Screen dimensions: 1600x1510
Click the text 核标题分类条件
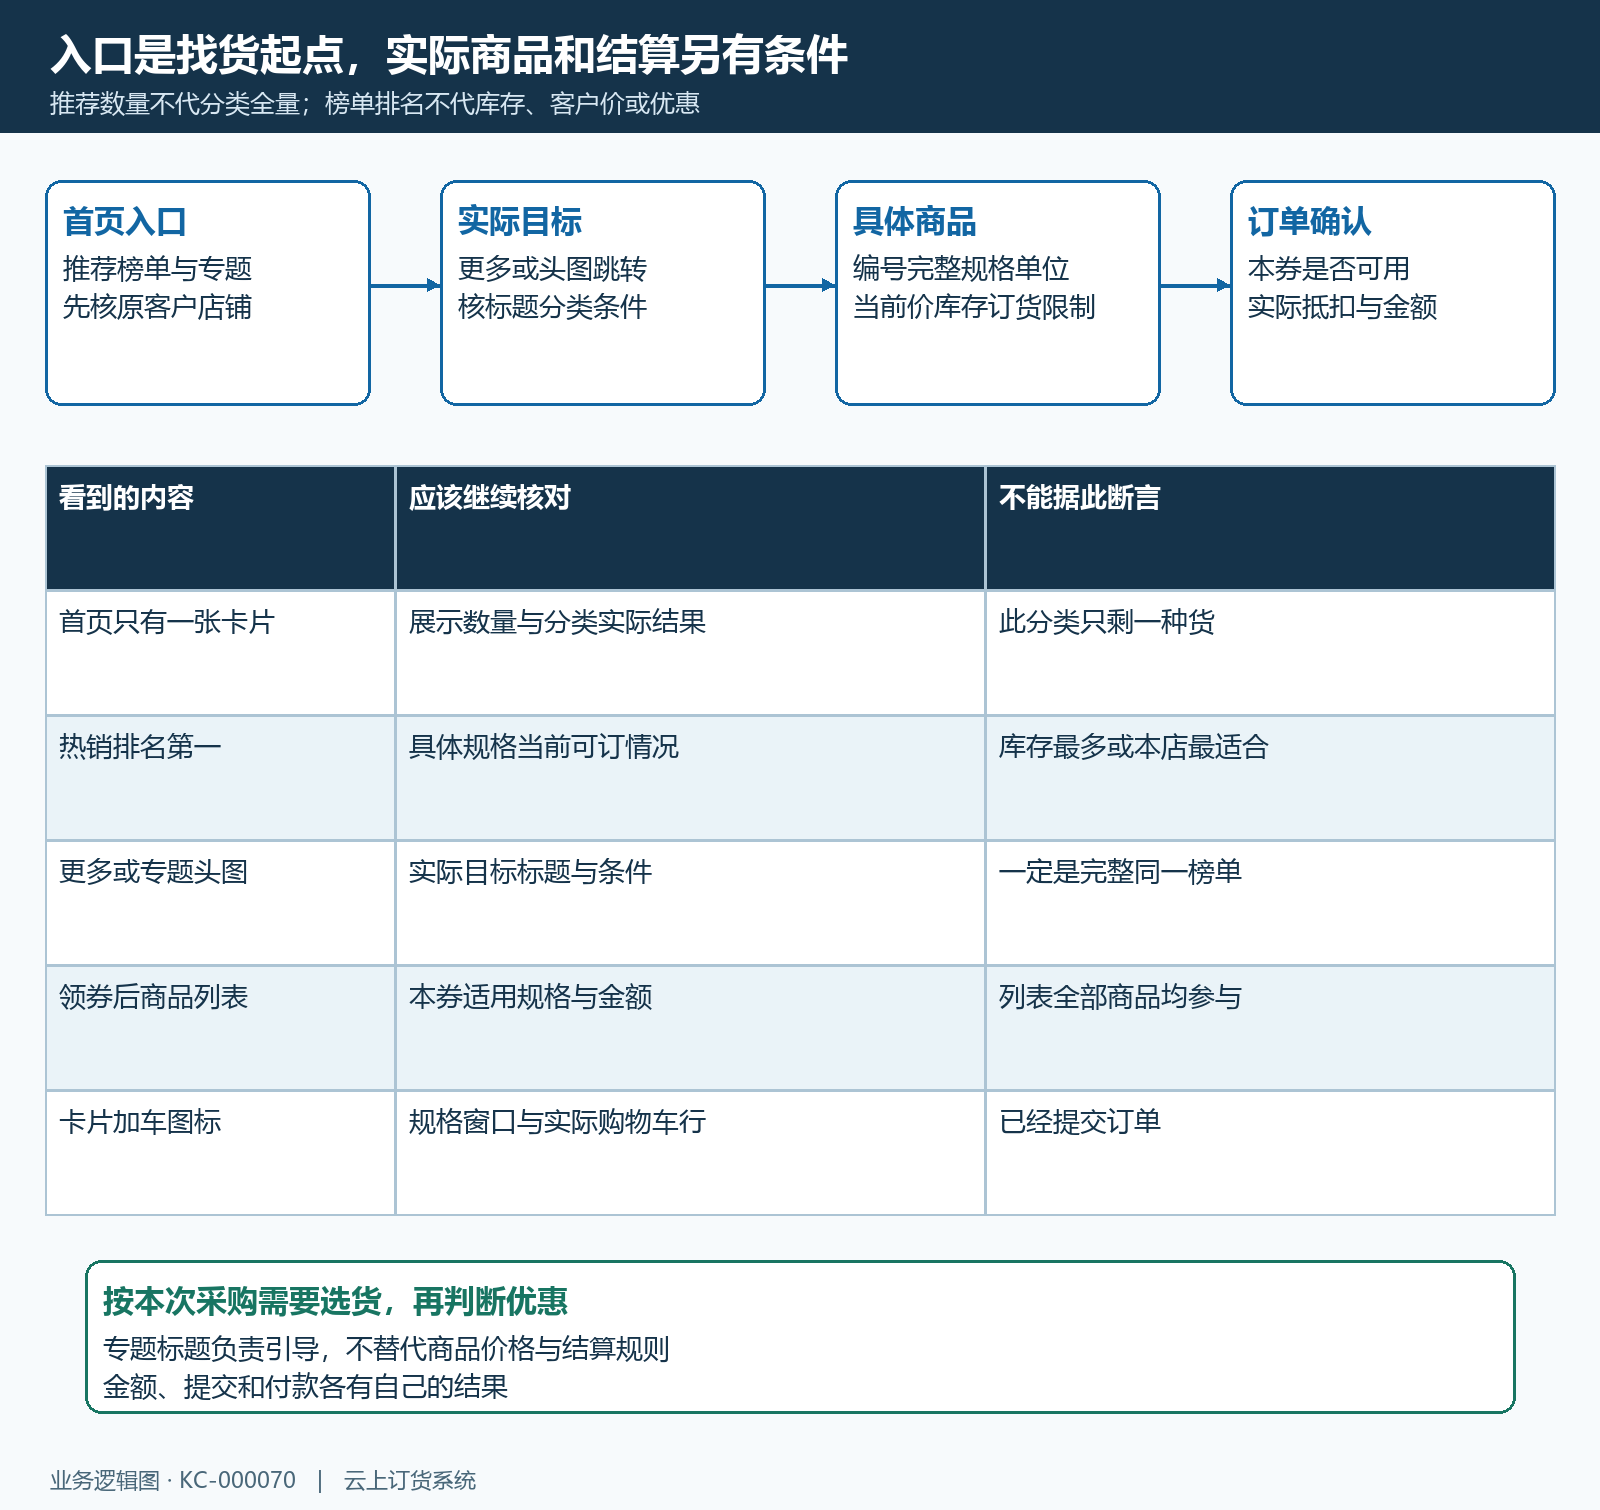click(x=552, y=307)
